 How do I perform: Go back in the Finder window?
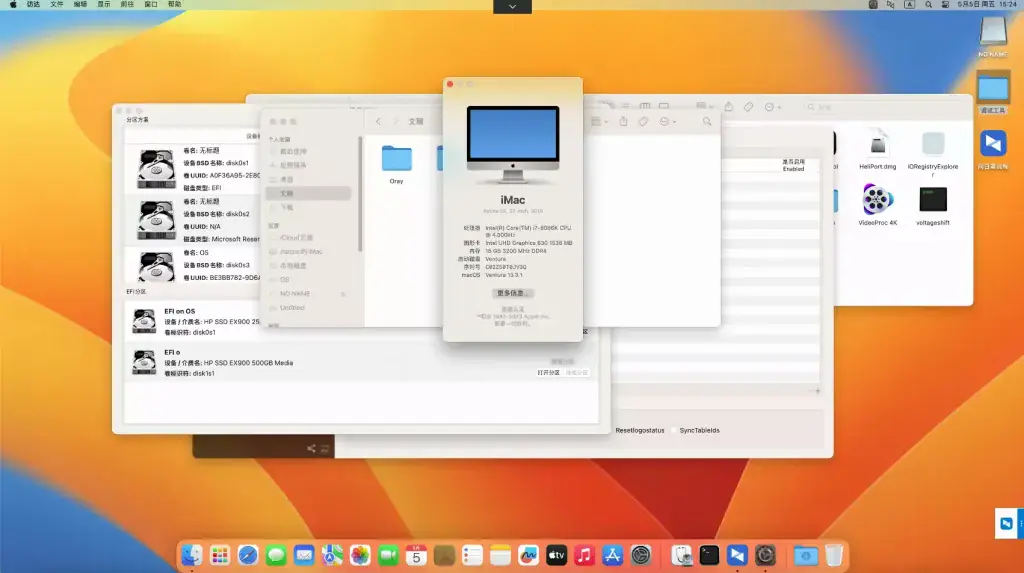click(x=378, y=122)
